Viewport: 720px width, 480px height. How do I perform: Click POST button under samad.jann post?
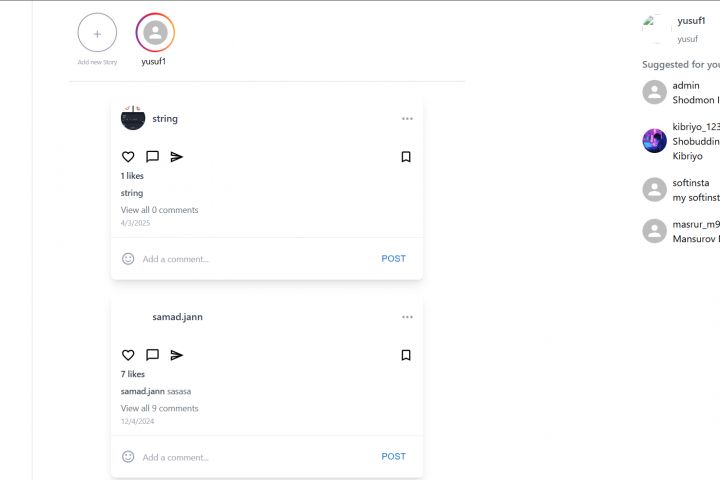pos(394,457)
